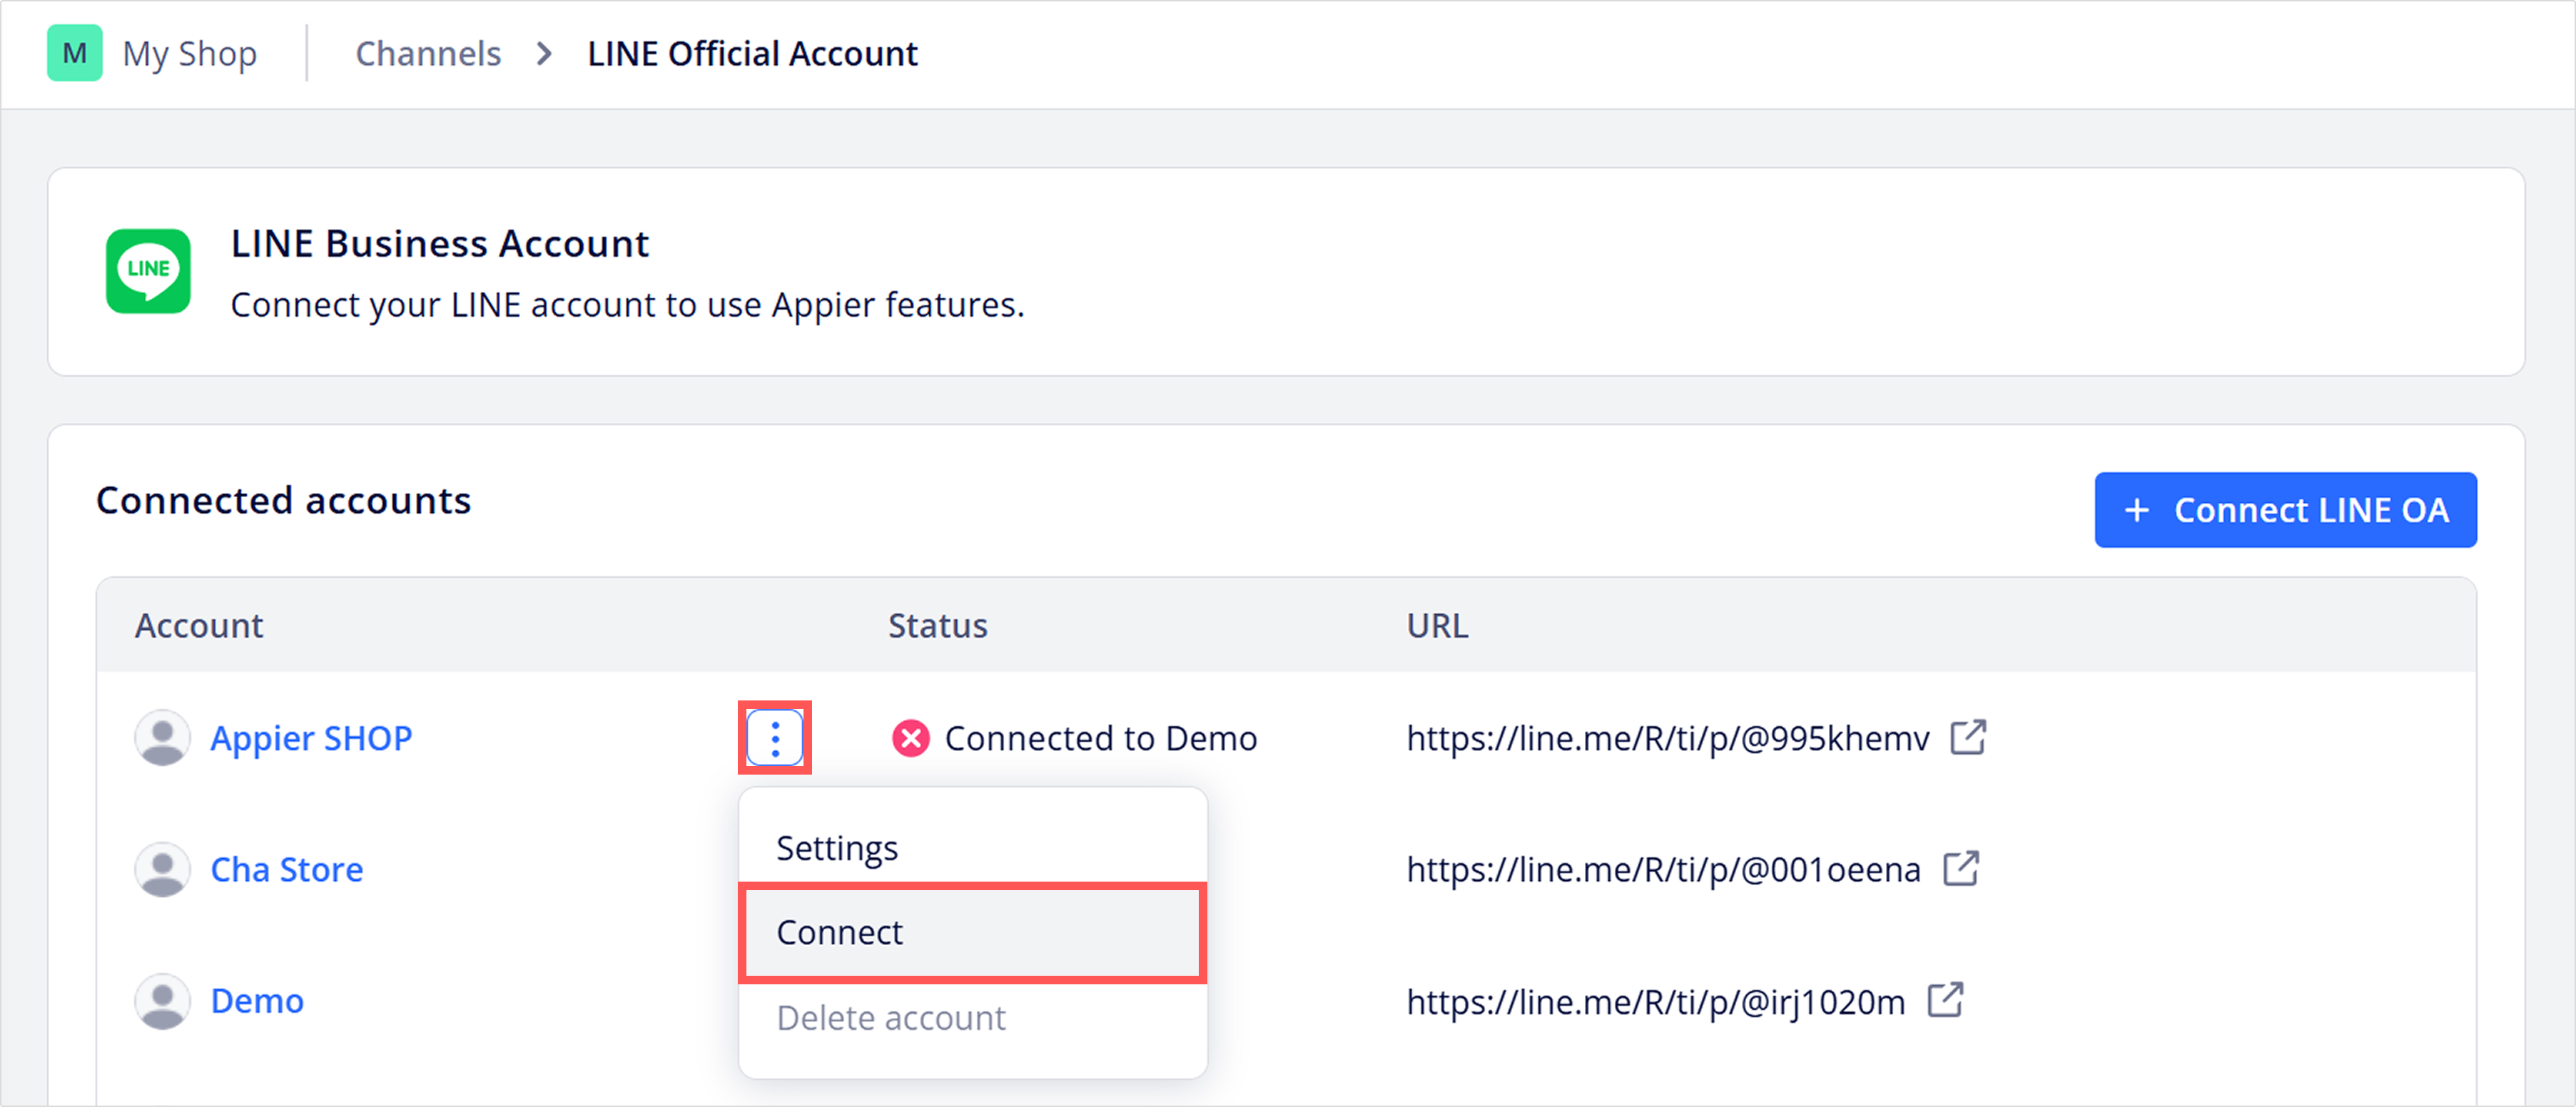Viewport: 2576px width, 1107px height.
Task: Click the red error status icon
Action: [x=910, y=738]
